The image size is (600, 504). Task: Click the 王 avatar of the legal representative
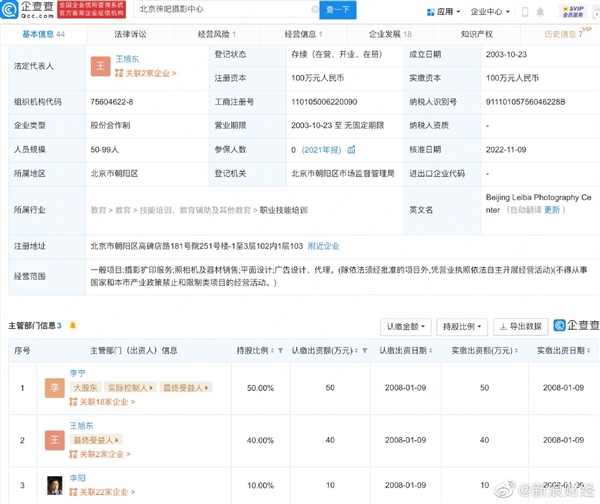pyautogui.click(x=100, y=66)
